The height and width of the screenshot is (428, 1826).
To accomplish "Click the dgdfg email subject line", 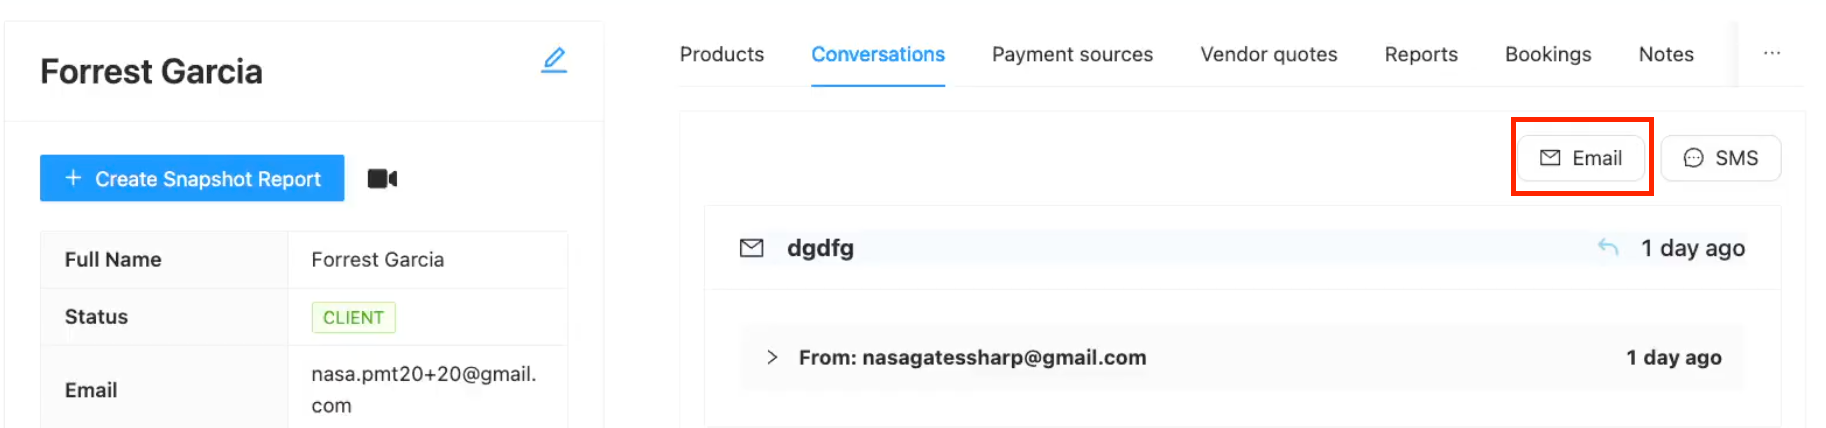I will (820, 248).
